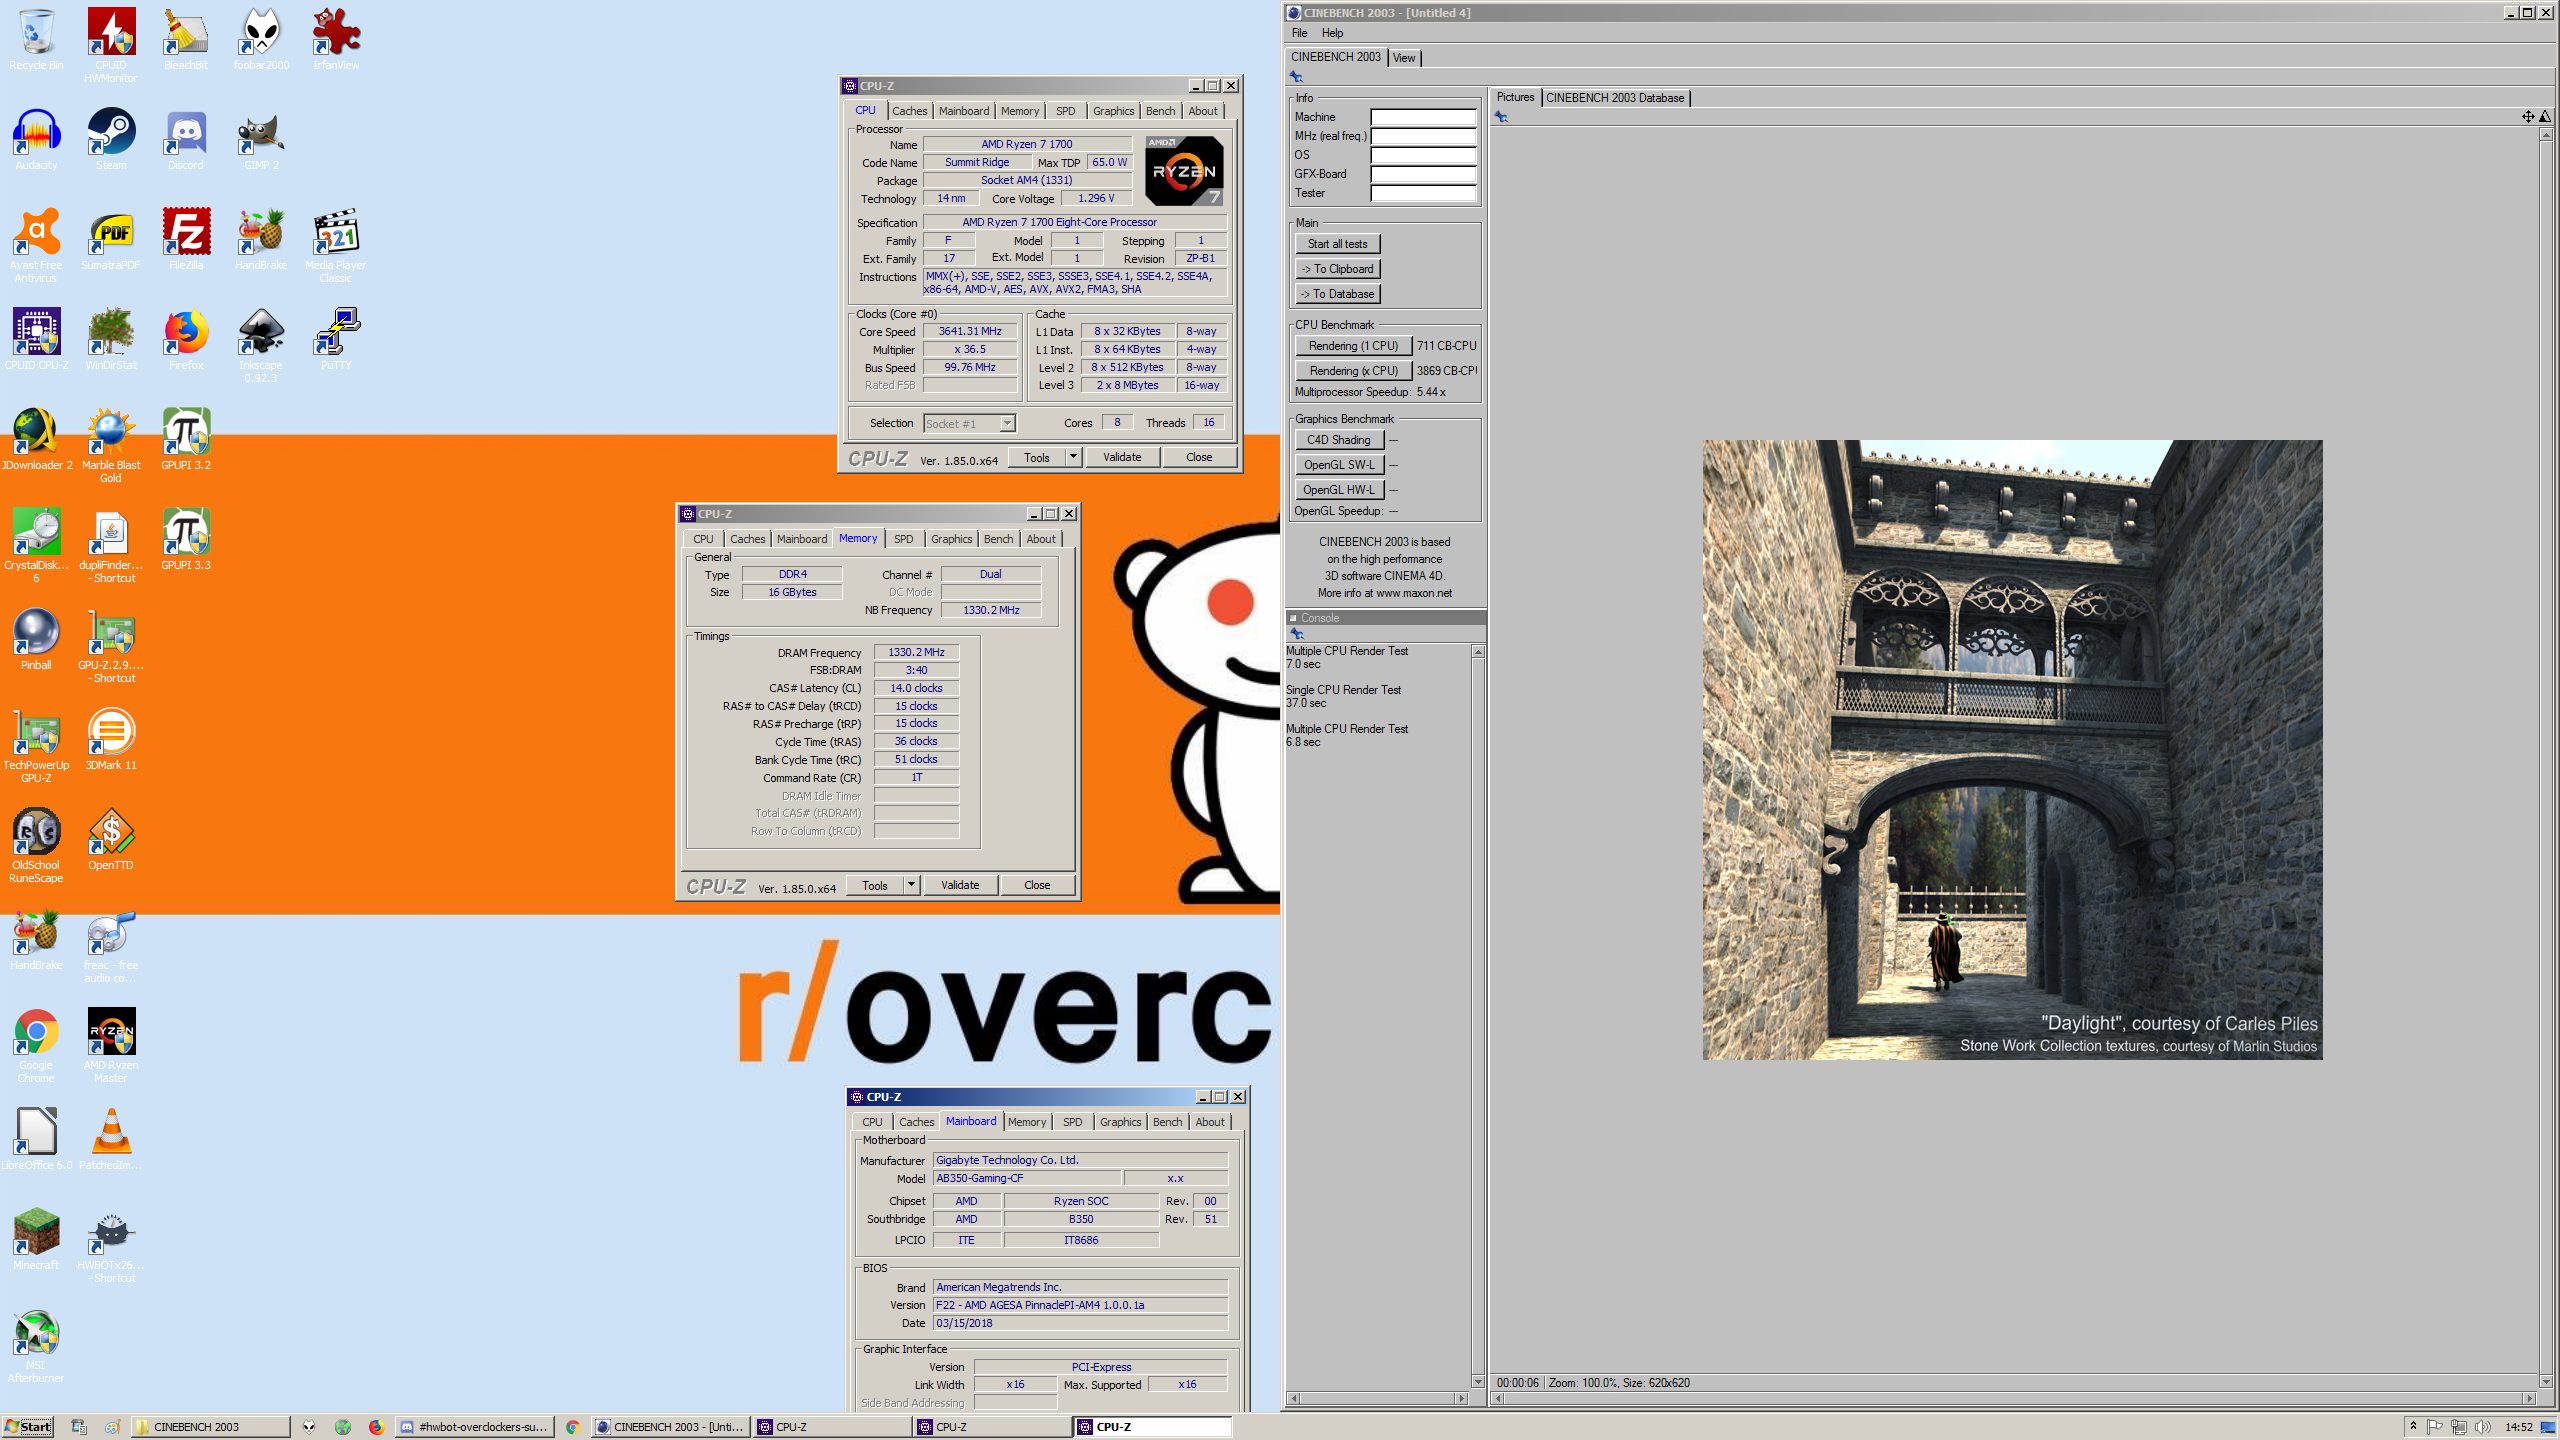Expand Tools dropdown arrow in CPU-Z CPU window
The image size is (2560, 1440).
point(1073,457)
